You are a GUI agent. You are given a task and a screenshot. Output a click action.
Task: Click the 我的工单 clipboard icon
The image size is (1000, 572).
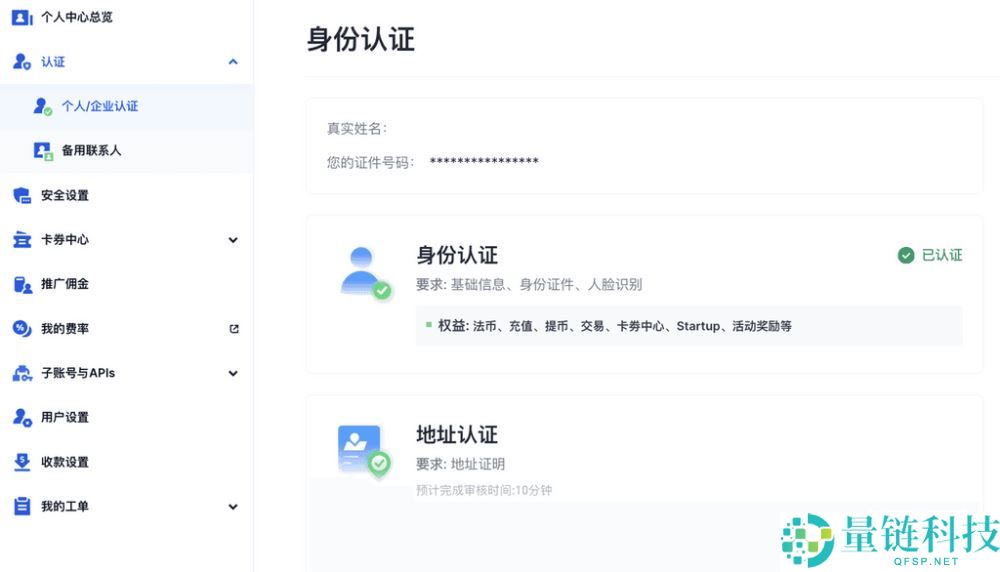click(22, 506)
